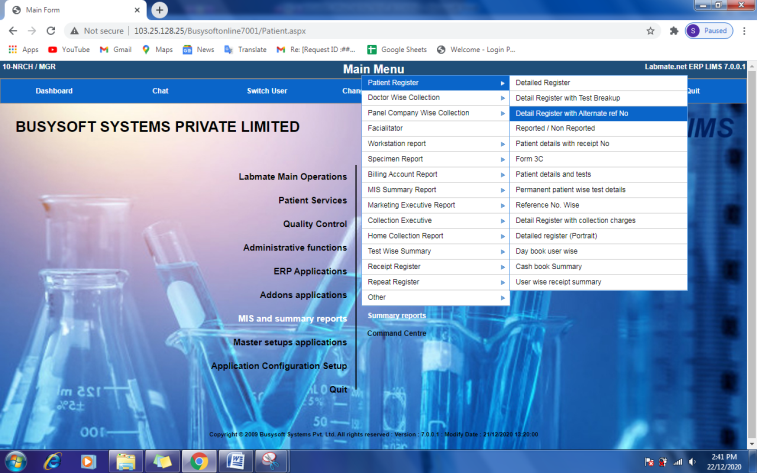This screenshot has width=757, height=473.
Task: Select Facialitator menu entry
Action: point(435,128)
